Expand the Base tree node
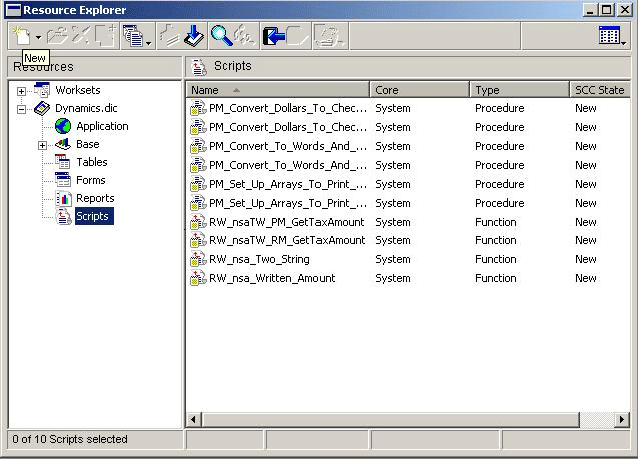This screenshot has height=459, width=638. point(42,145)
